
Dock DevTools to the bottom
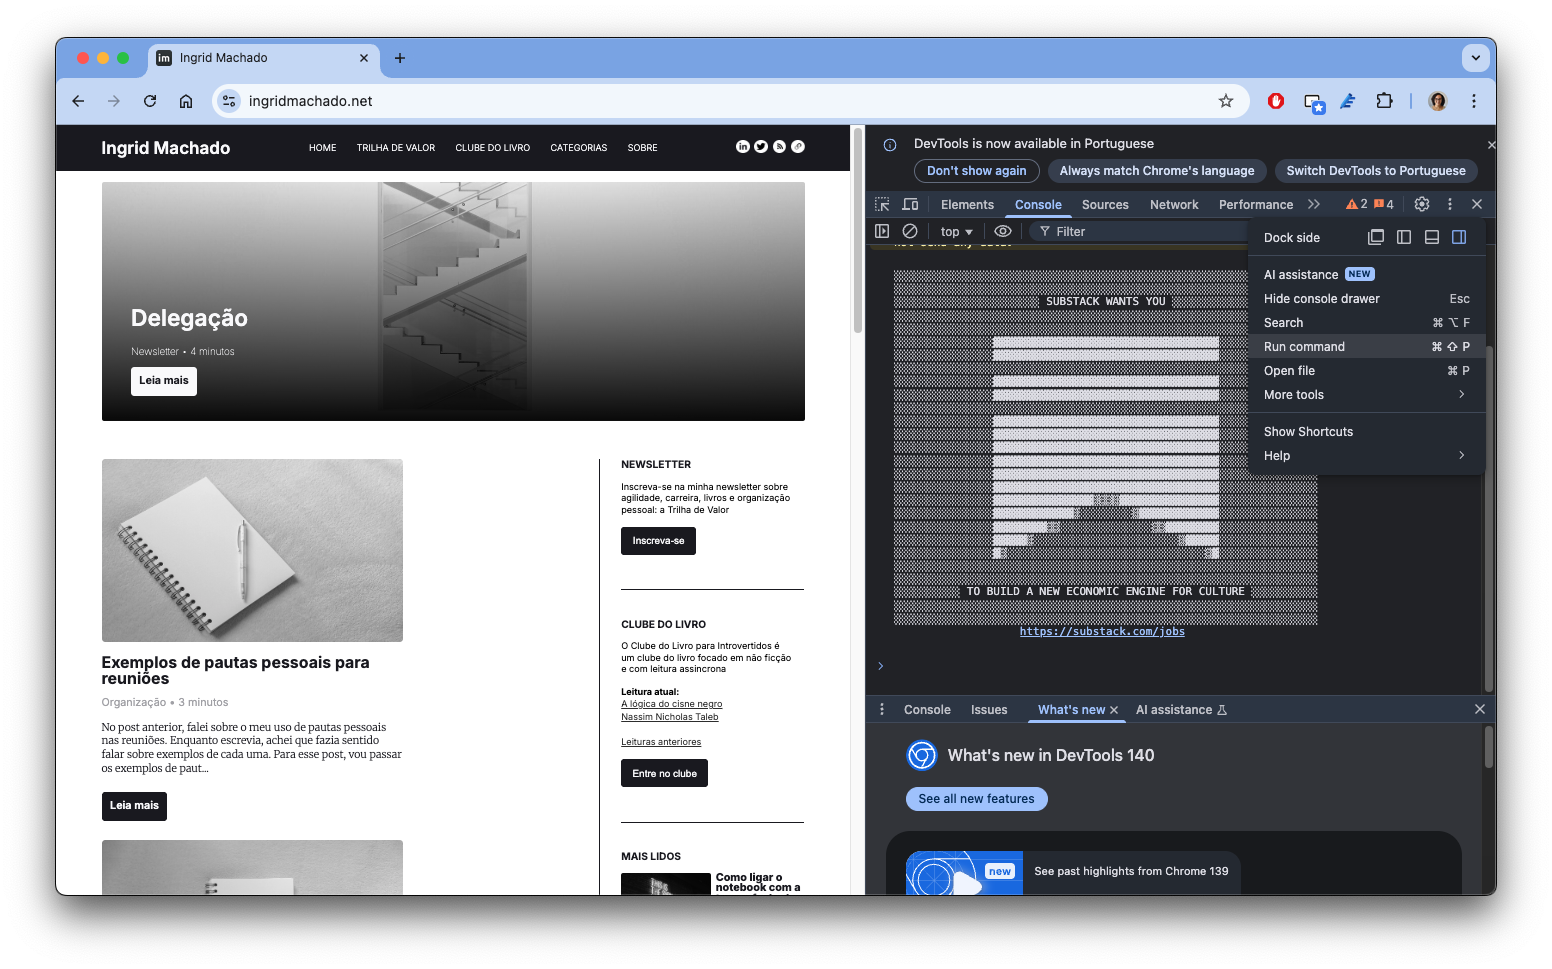pos(1432,237)
